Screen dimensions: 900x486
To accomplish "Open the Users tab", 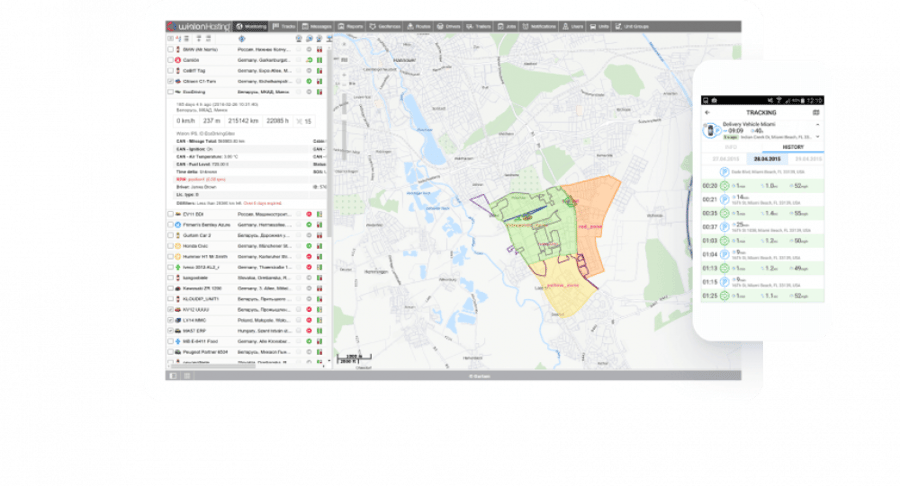I will (x=573, y=26).
